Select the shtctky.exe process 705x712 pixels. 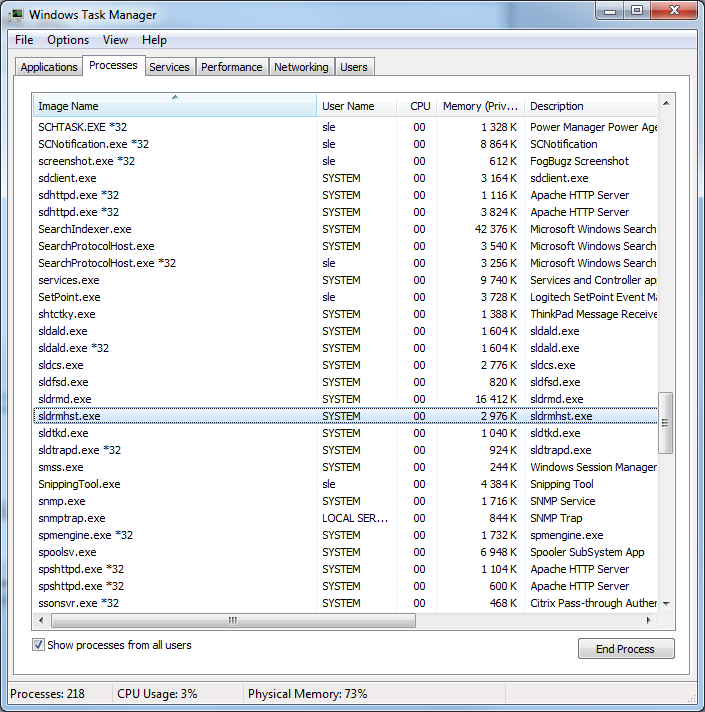coord(345,314)
